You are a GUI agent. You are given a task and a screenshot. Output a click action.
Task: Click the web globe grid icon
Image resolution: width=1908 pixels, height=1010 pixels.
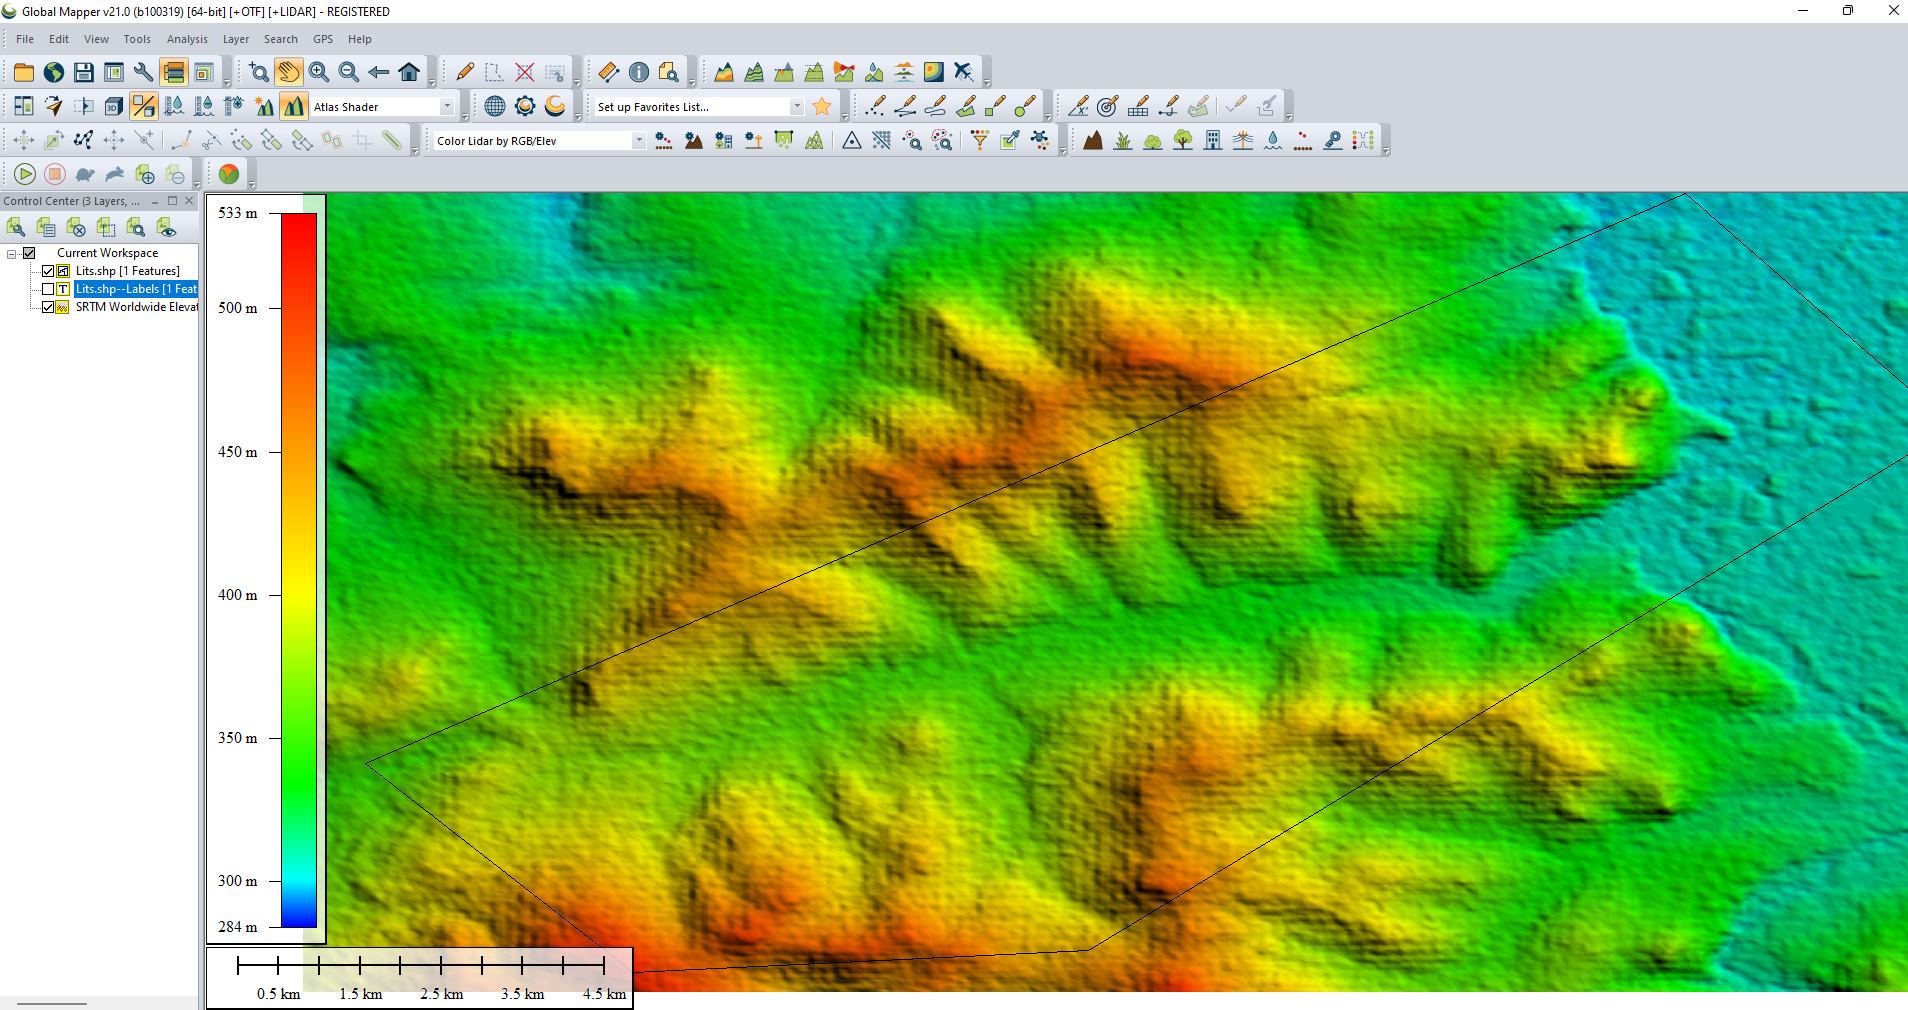pyautogui.click(x=495, y=106)
